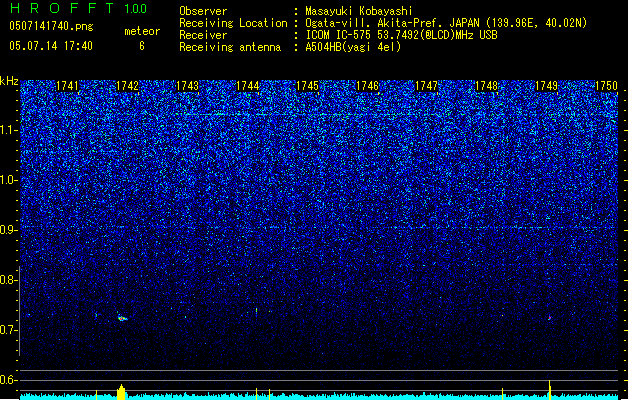629x400 pixels.
Task: Click the meteor count value 6
Action: click(142, 46)
